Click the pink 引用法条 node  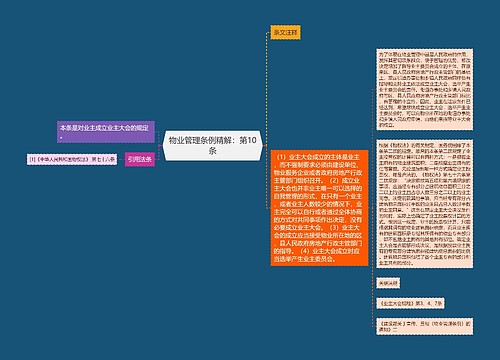(140, 159)
